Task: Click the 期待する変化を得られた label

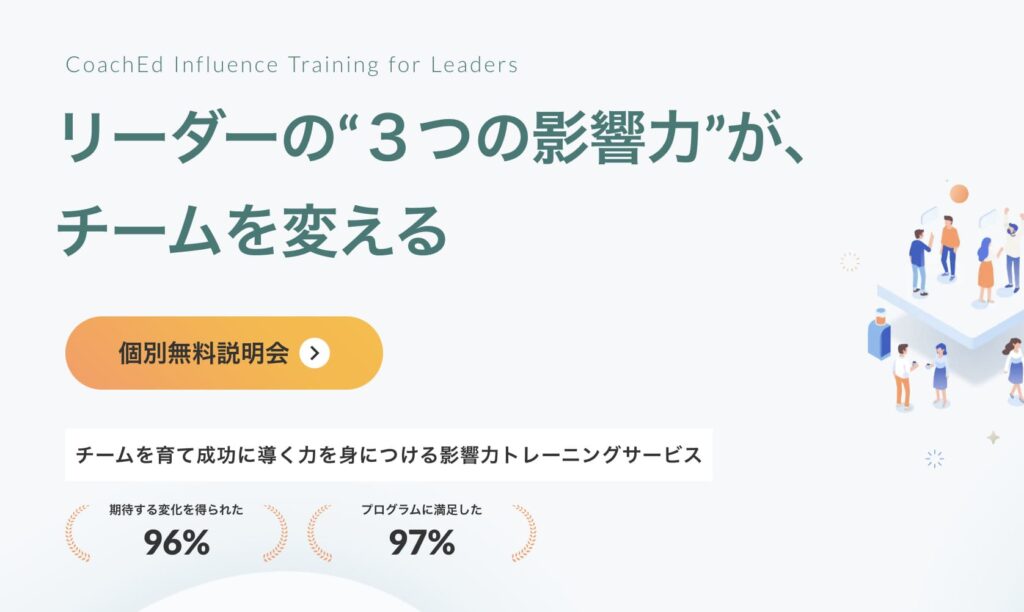Action: pyautogui.click(x=176, y=509)
